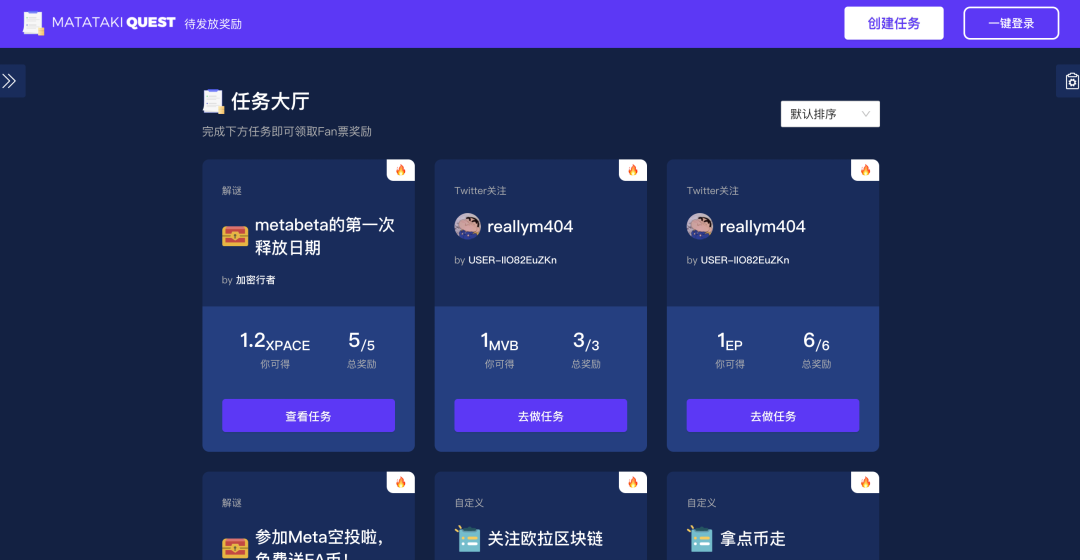Click the list icon beside 拿点币走
The image size is (1080, 560).
pos(700,539)
